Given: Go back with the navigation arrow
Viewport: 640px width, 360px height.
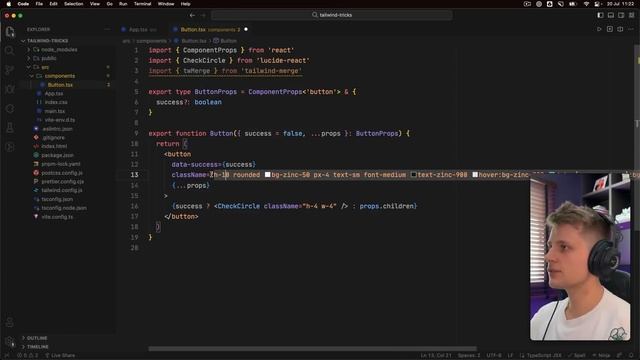Looking at the screenshot, I should (x=192, y=15).
